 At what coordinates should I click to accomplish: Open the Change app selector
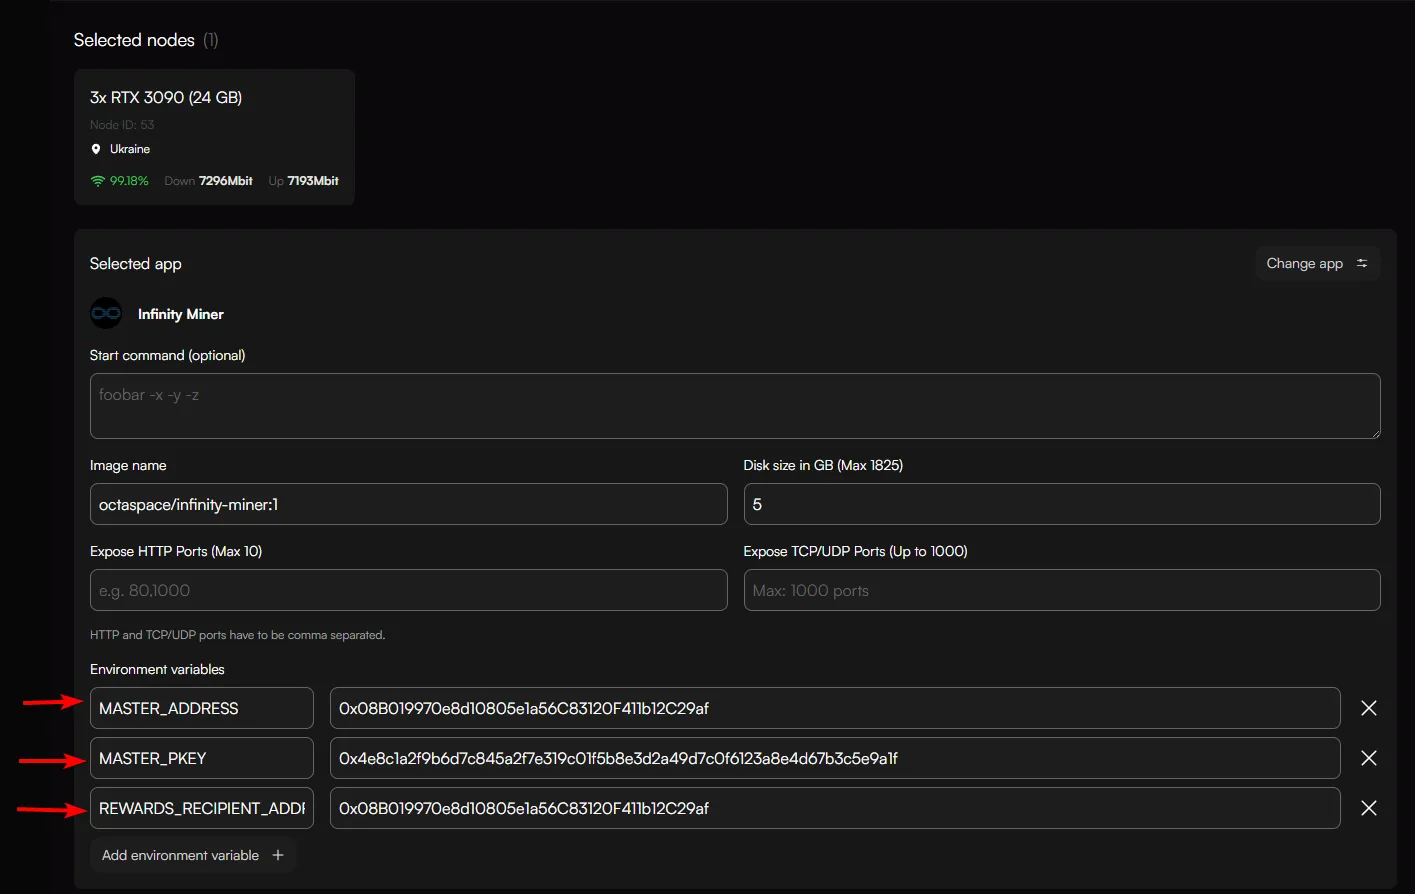click(1318, 263)
